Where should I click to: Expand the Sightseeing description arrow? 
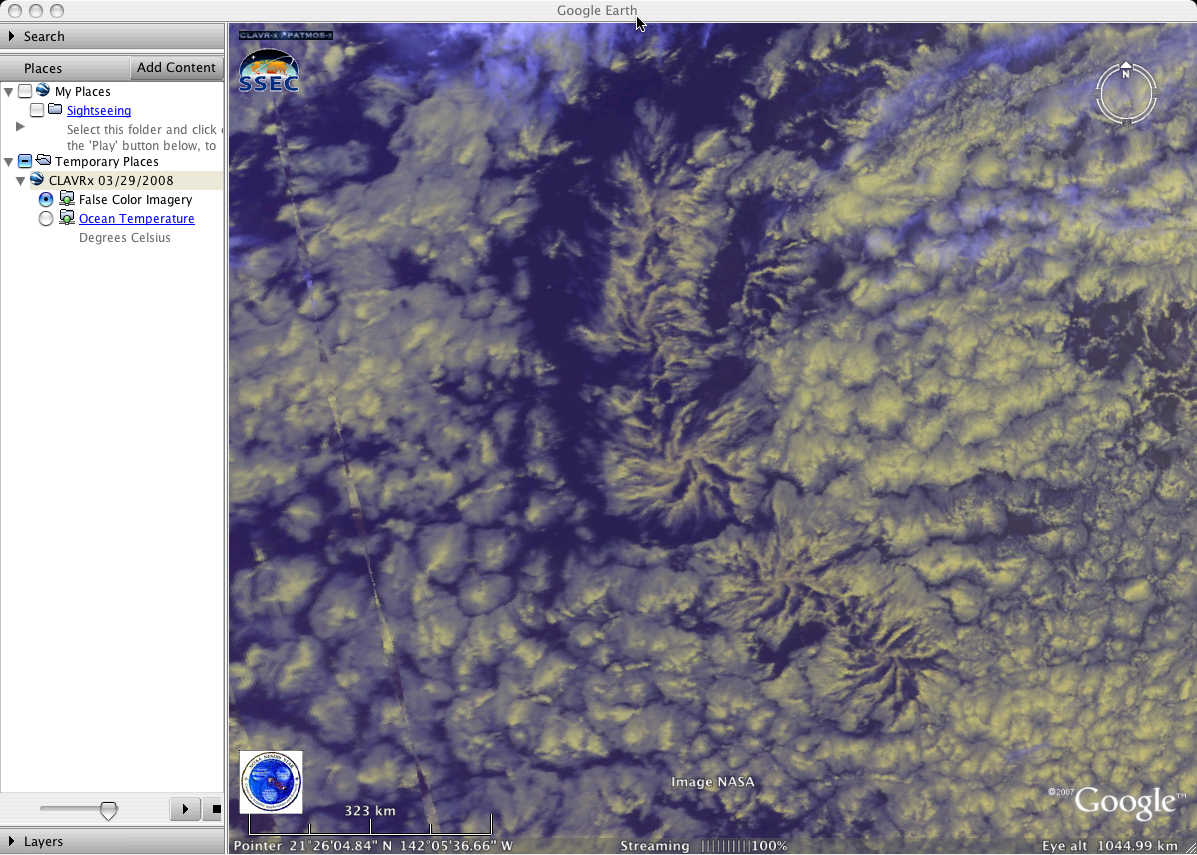[21, 127]
